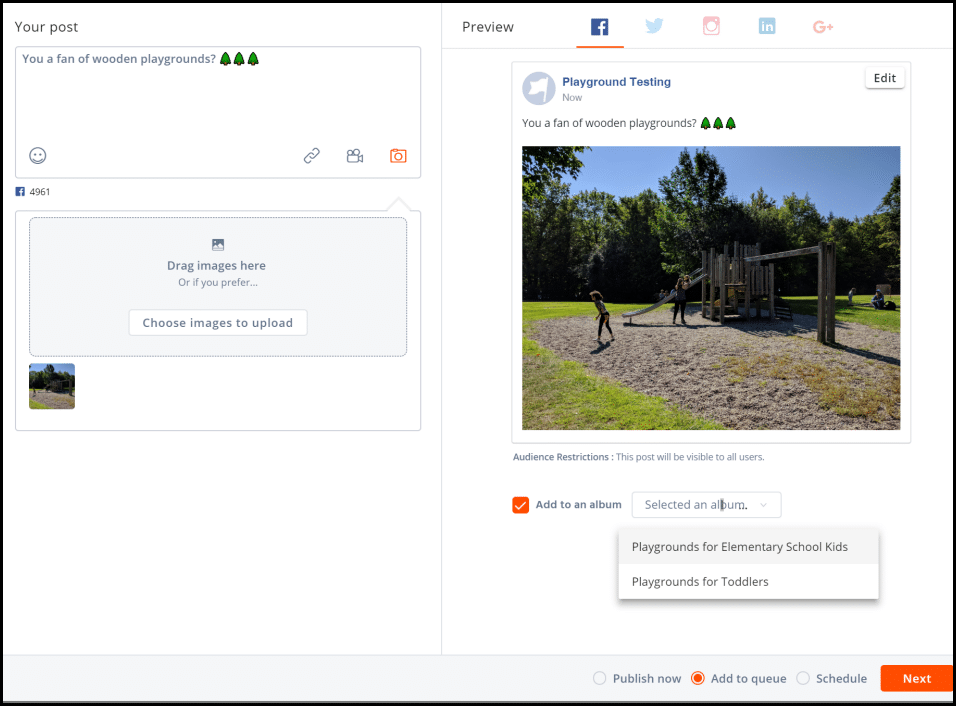The height and width of the screenshot is (706, 956).
Task: Click the video camera icon
Action: tap(355, 156)
